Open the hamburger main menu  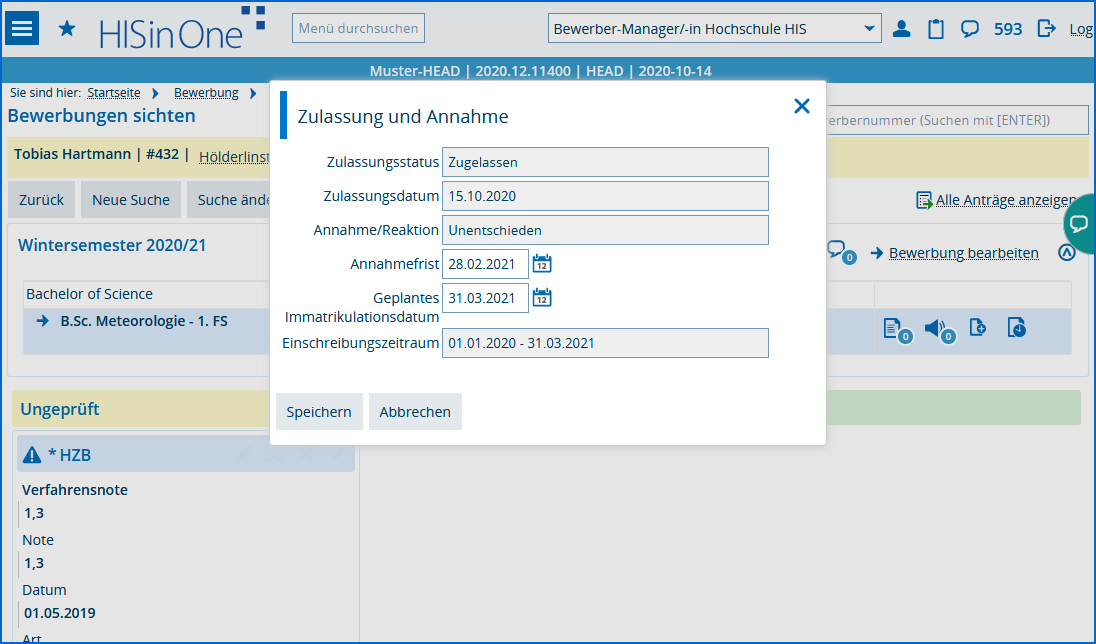(22, 28)
